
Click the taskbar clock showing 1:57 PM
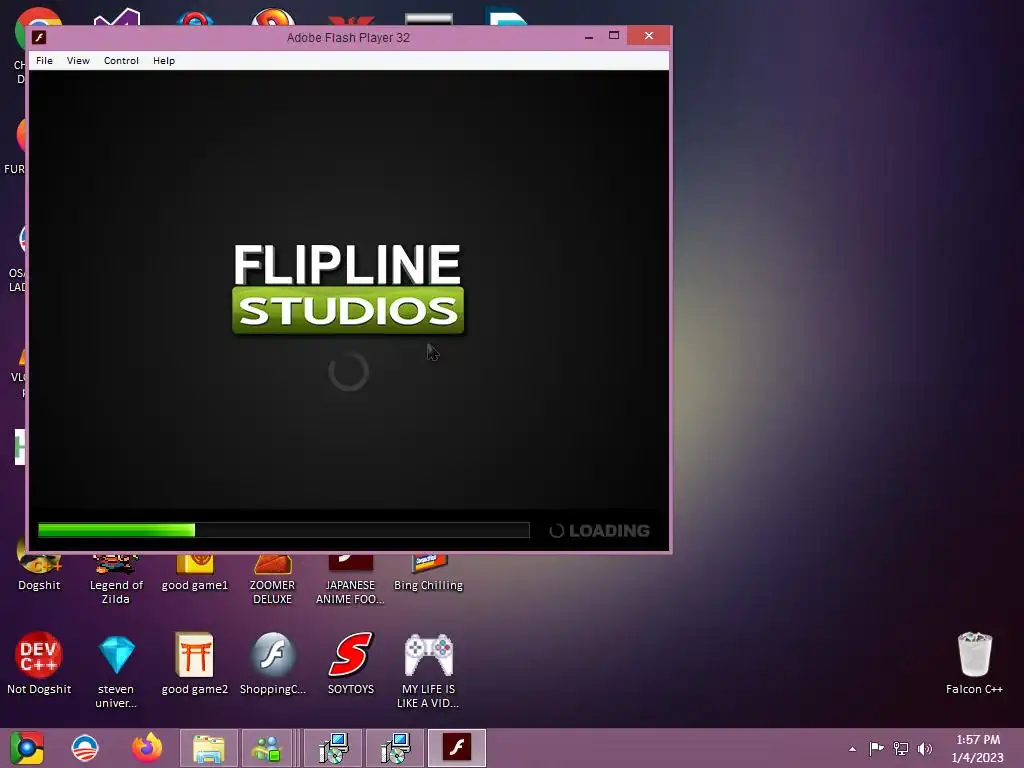tap(978, 748)
